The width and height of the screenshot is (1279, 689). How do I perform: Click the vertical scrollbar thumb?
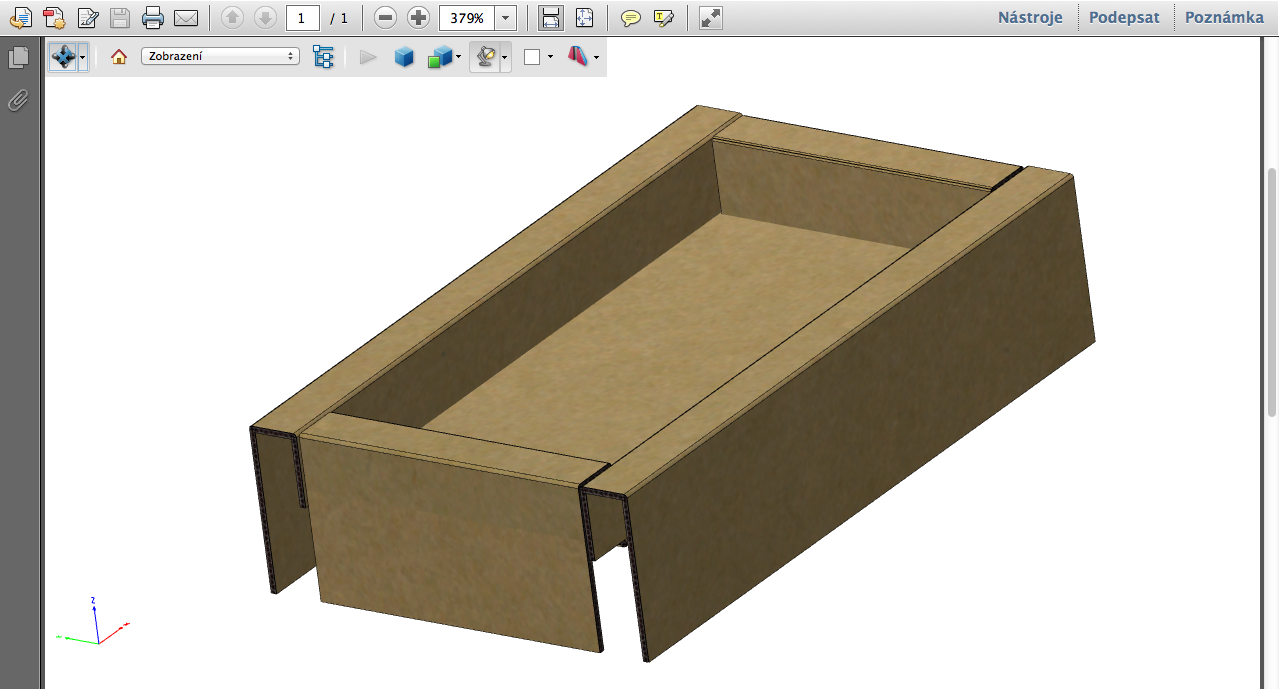click(x=1272, y=292)
